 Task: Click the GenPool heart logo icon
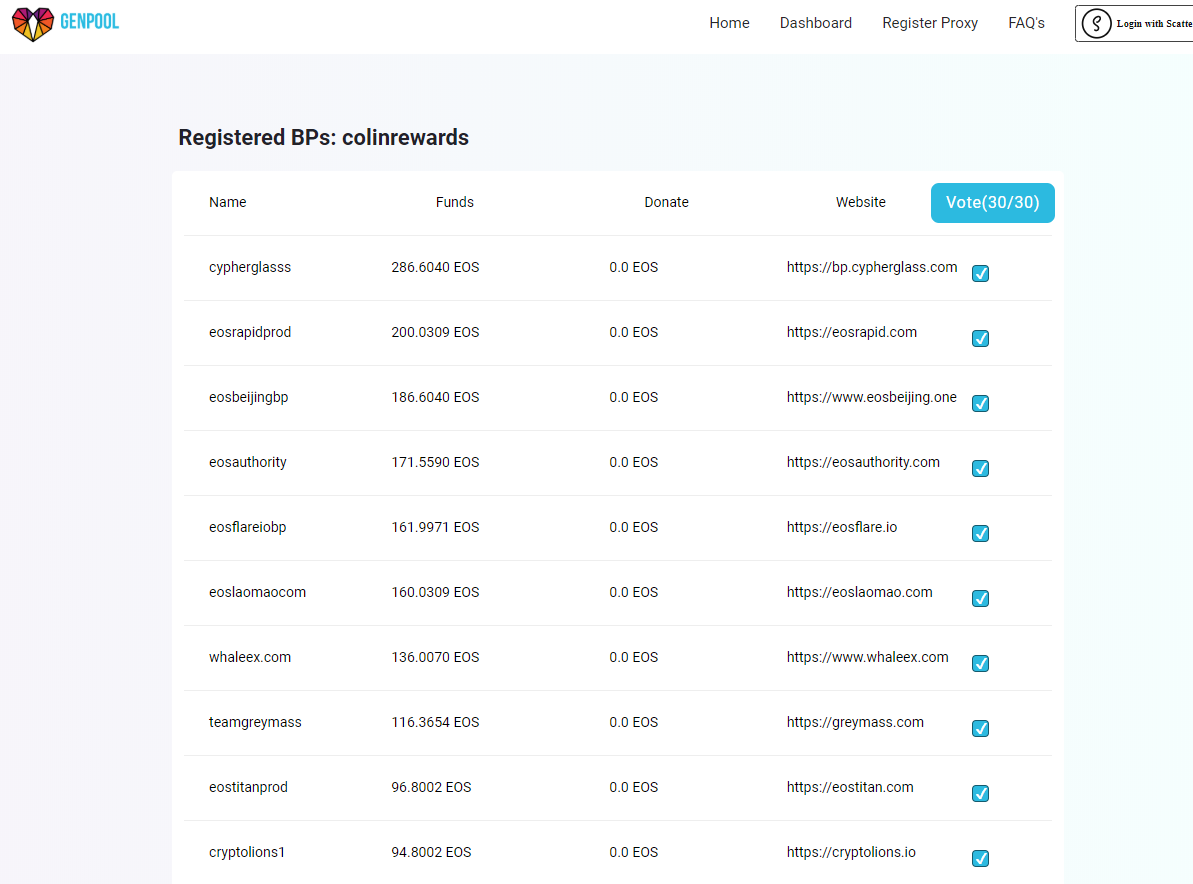tap(33, 24)
